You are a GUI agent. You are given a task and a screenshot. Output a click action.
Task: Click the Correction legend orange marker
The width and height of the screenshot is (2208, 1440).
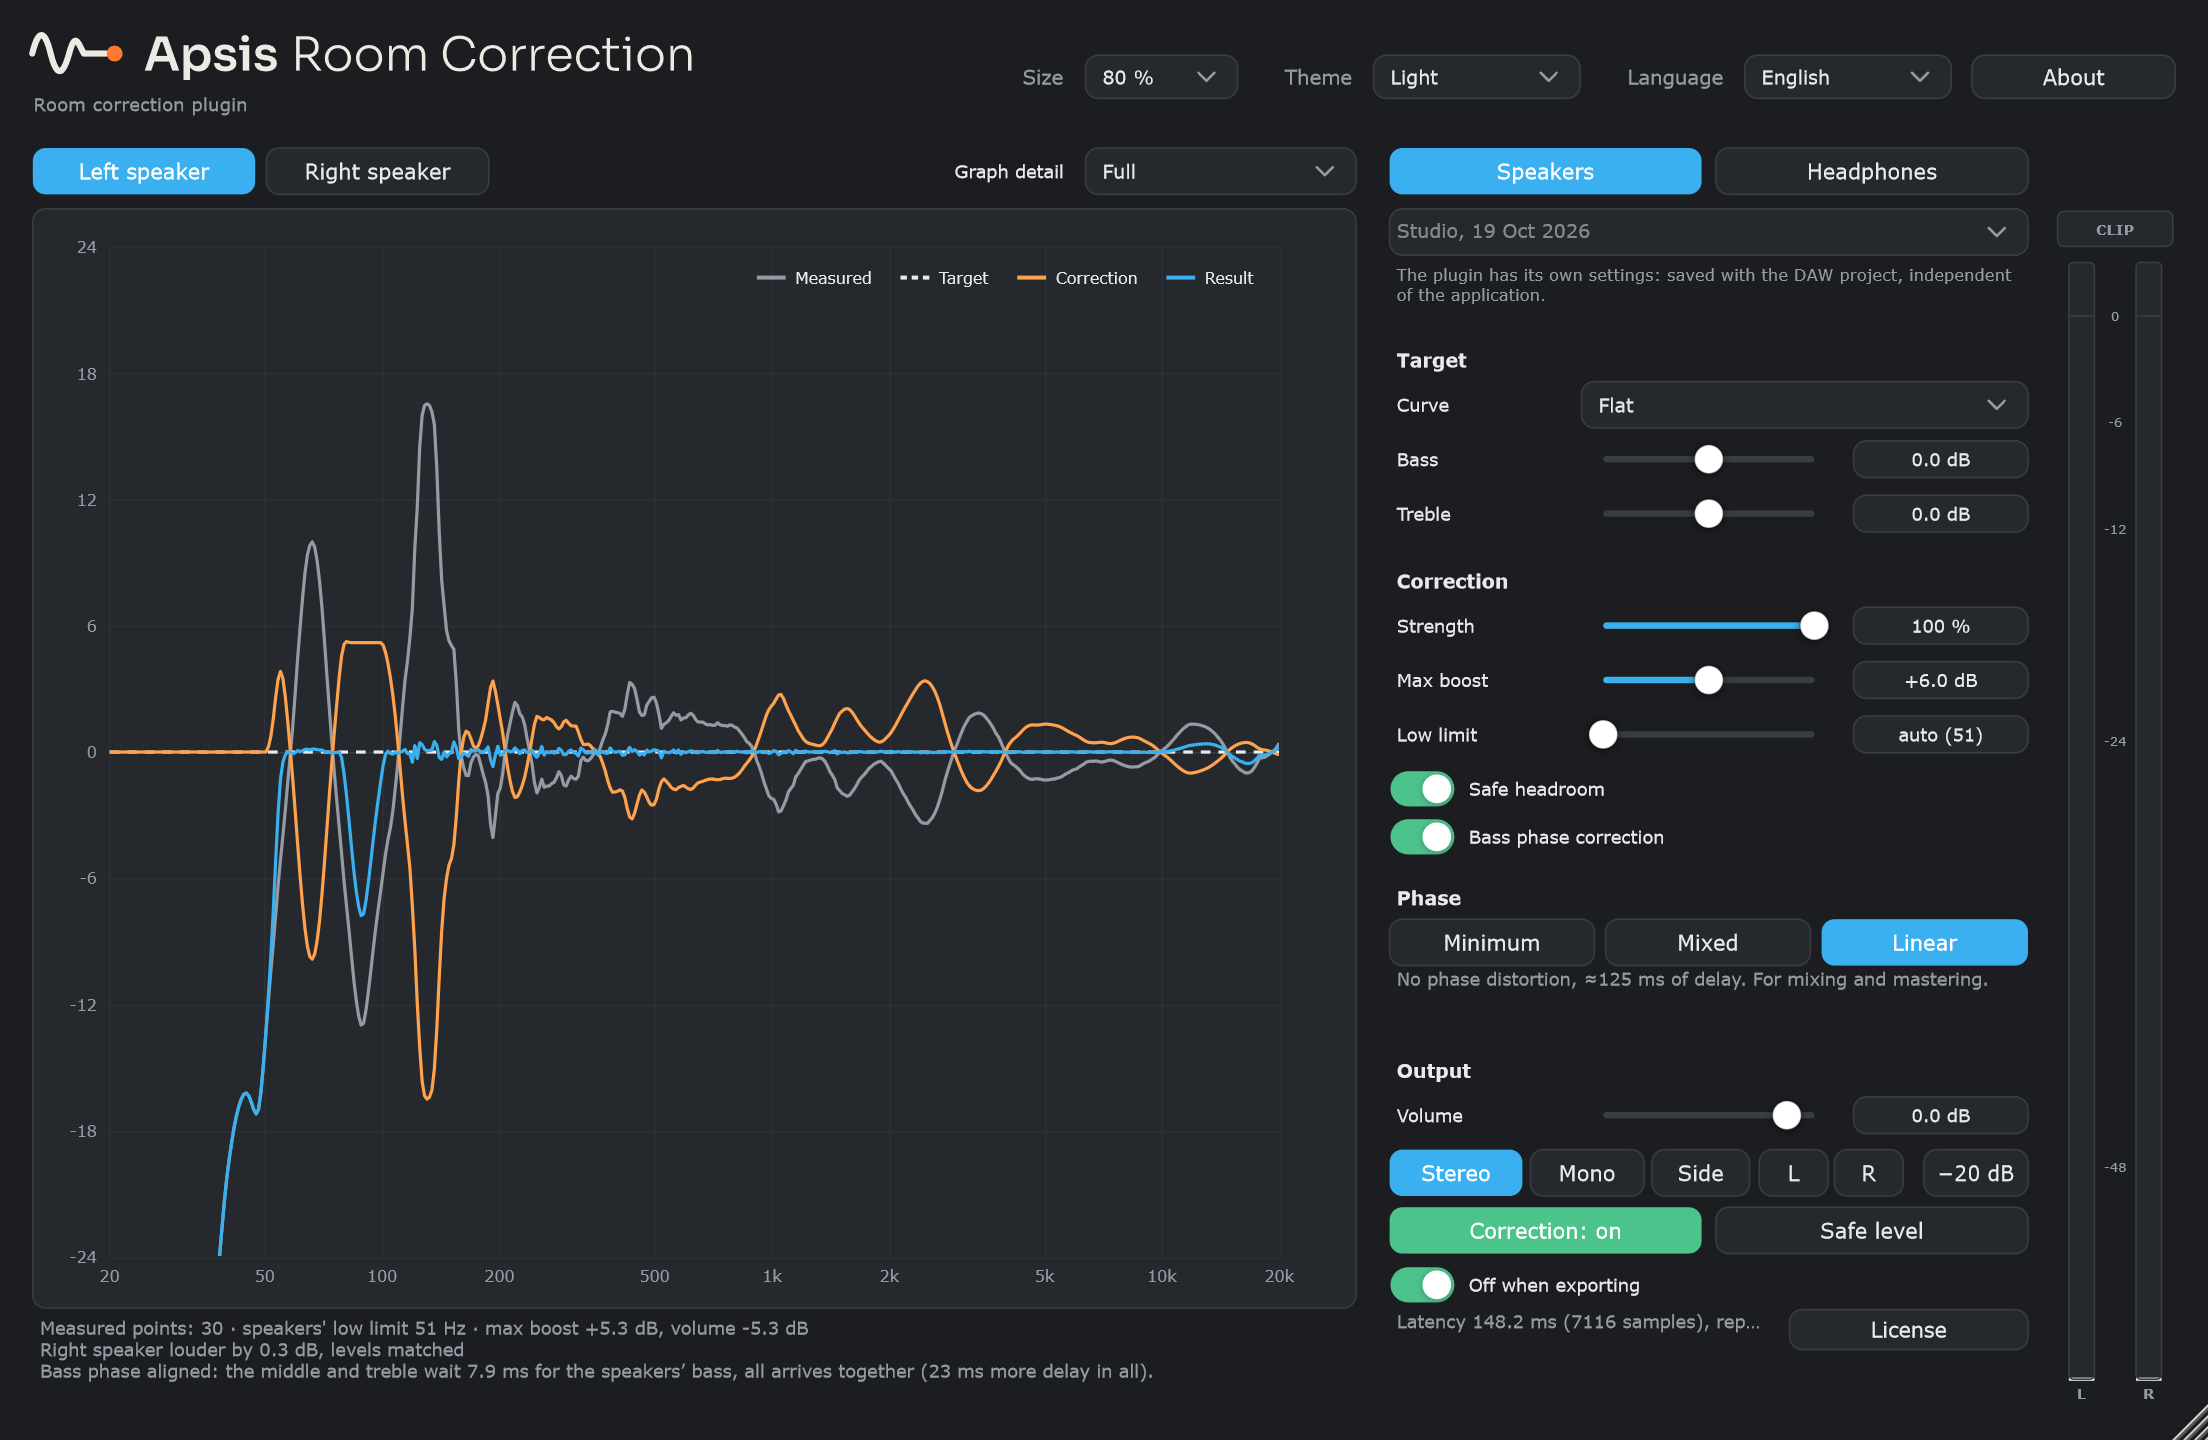point(1031,278)
